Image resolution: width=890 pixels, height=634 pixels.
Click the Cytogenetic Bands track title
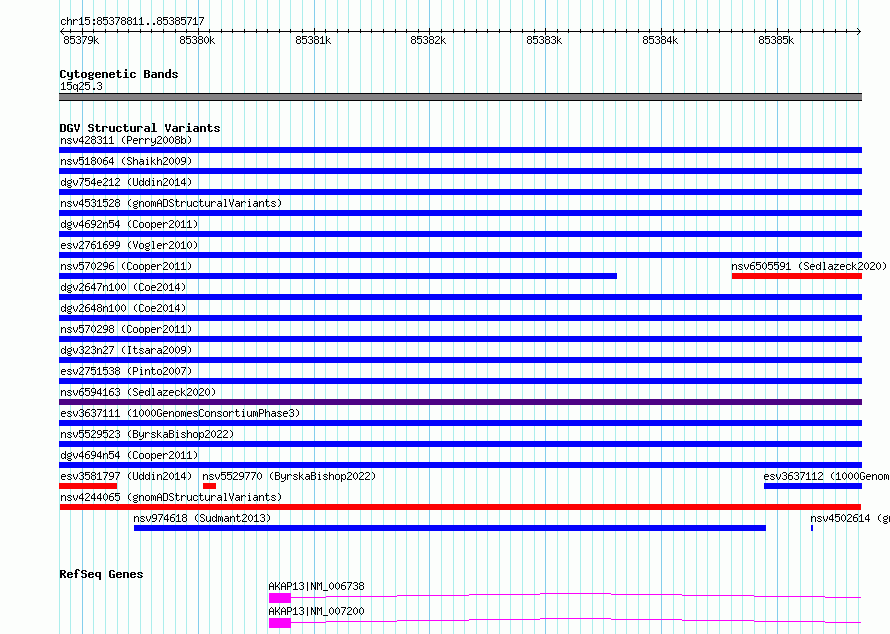point(119,74)
